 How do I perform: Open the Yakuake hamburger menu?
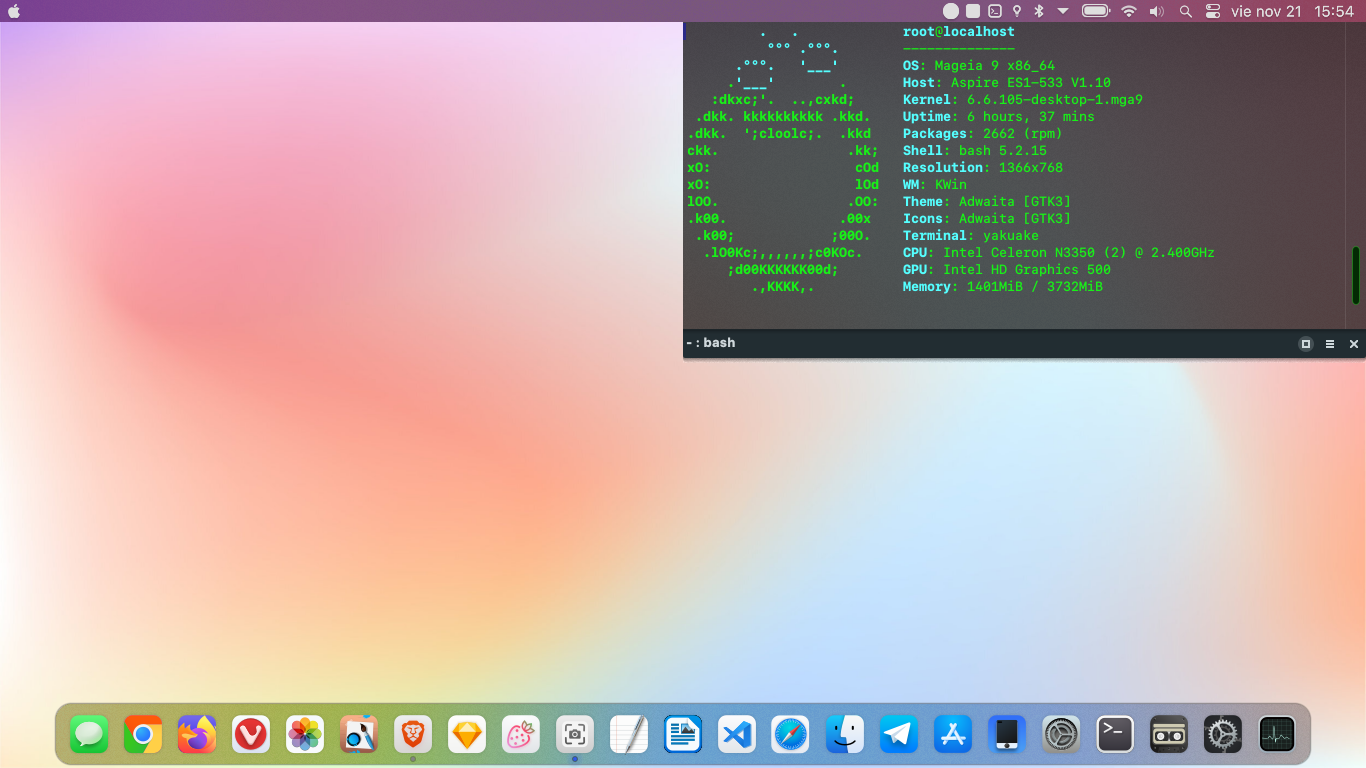[1330, 344]
